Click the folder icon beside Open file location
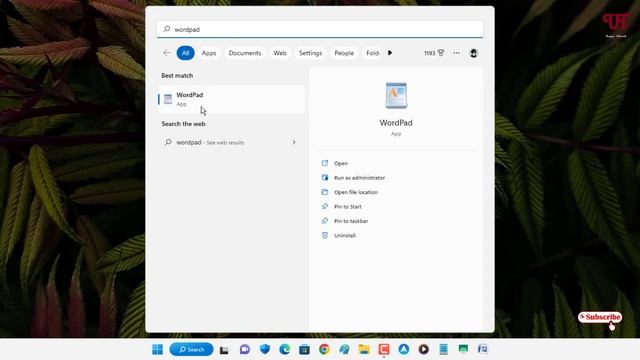640x360 pixels. pyautogui.click(x=325, y=192)
